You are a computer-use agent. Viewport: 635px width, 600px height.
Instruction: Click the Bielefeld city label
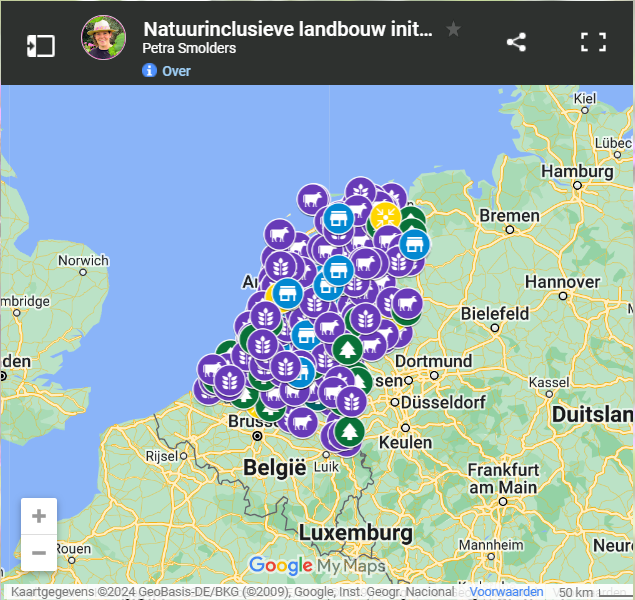pyautogui.click(x=495, y=314)
